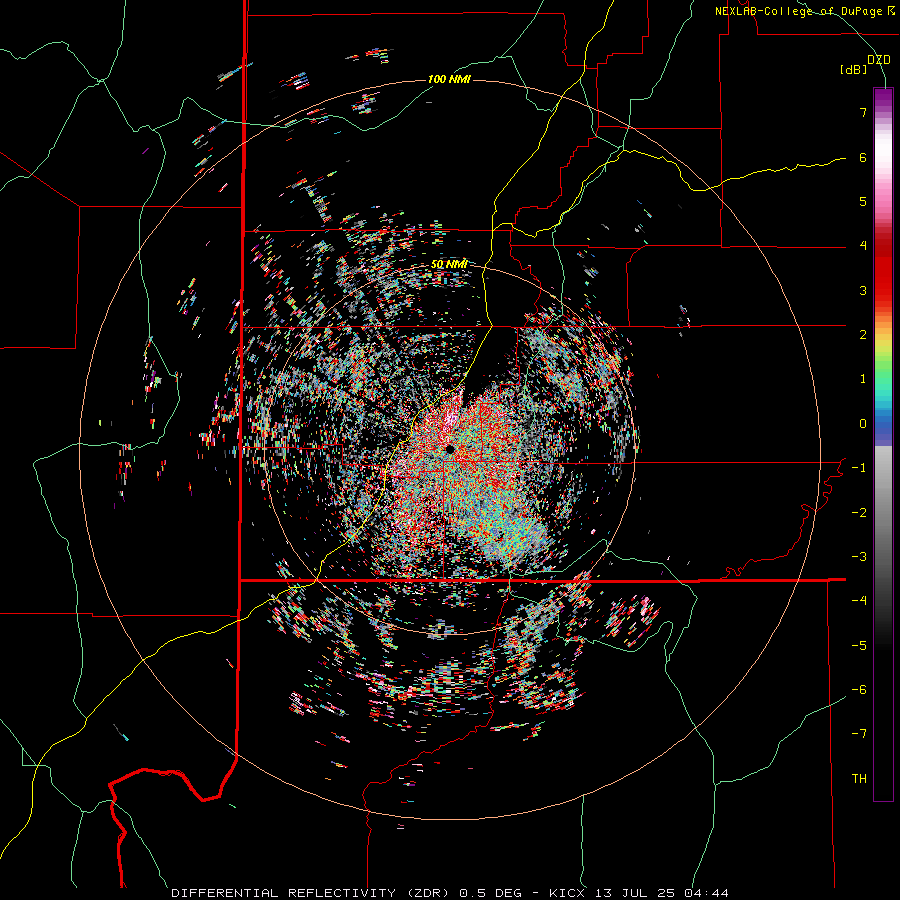Screen dimensions: 900x900
Task: Click the 100 NMI range ring label
Action: coord(449,79)
